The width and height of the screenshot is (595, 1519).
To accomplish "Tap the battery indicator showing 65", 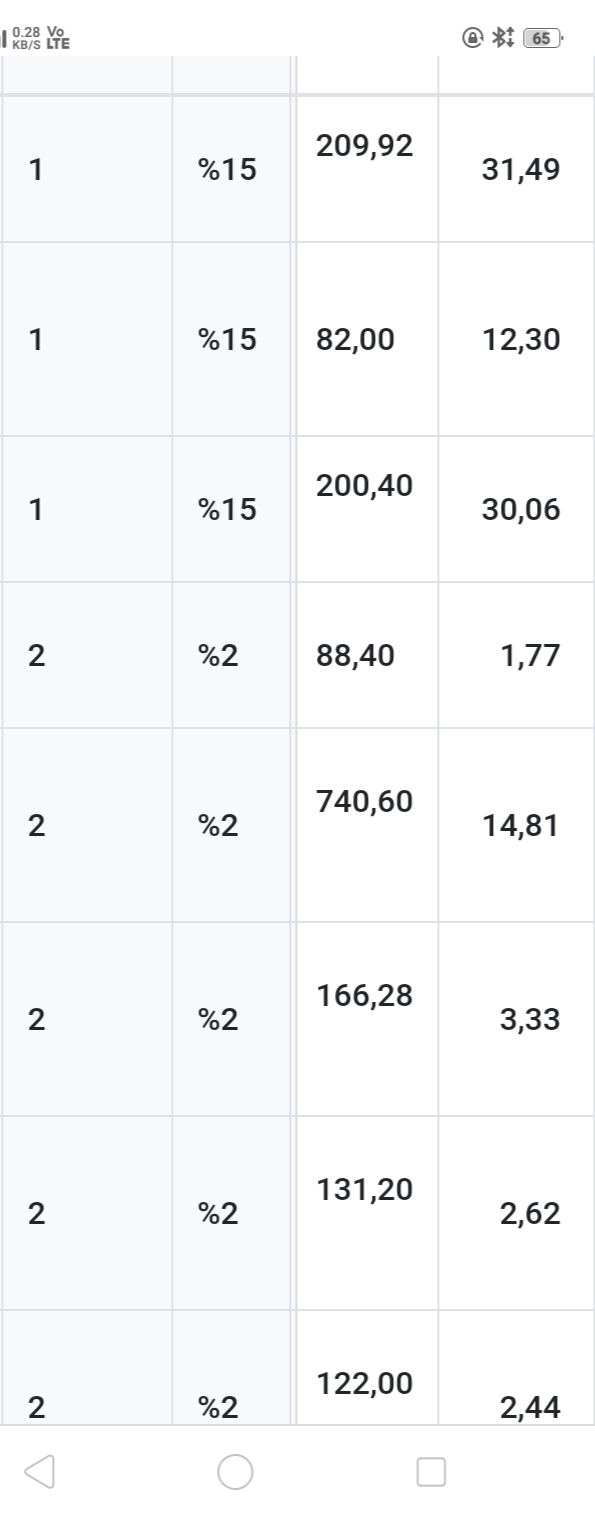I will [x=543, y=38].
